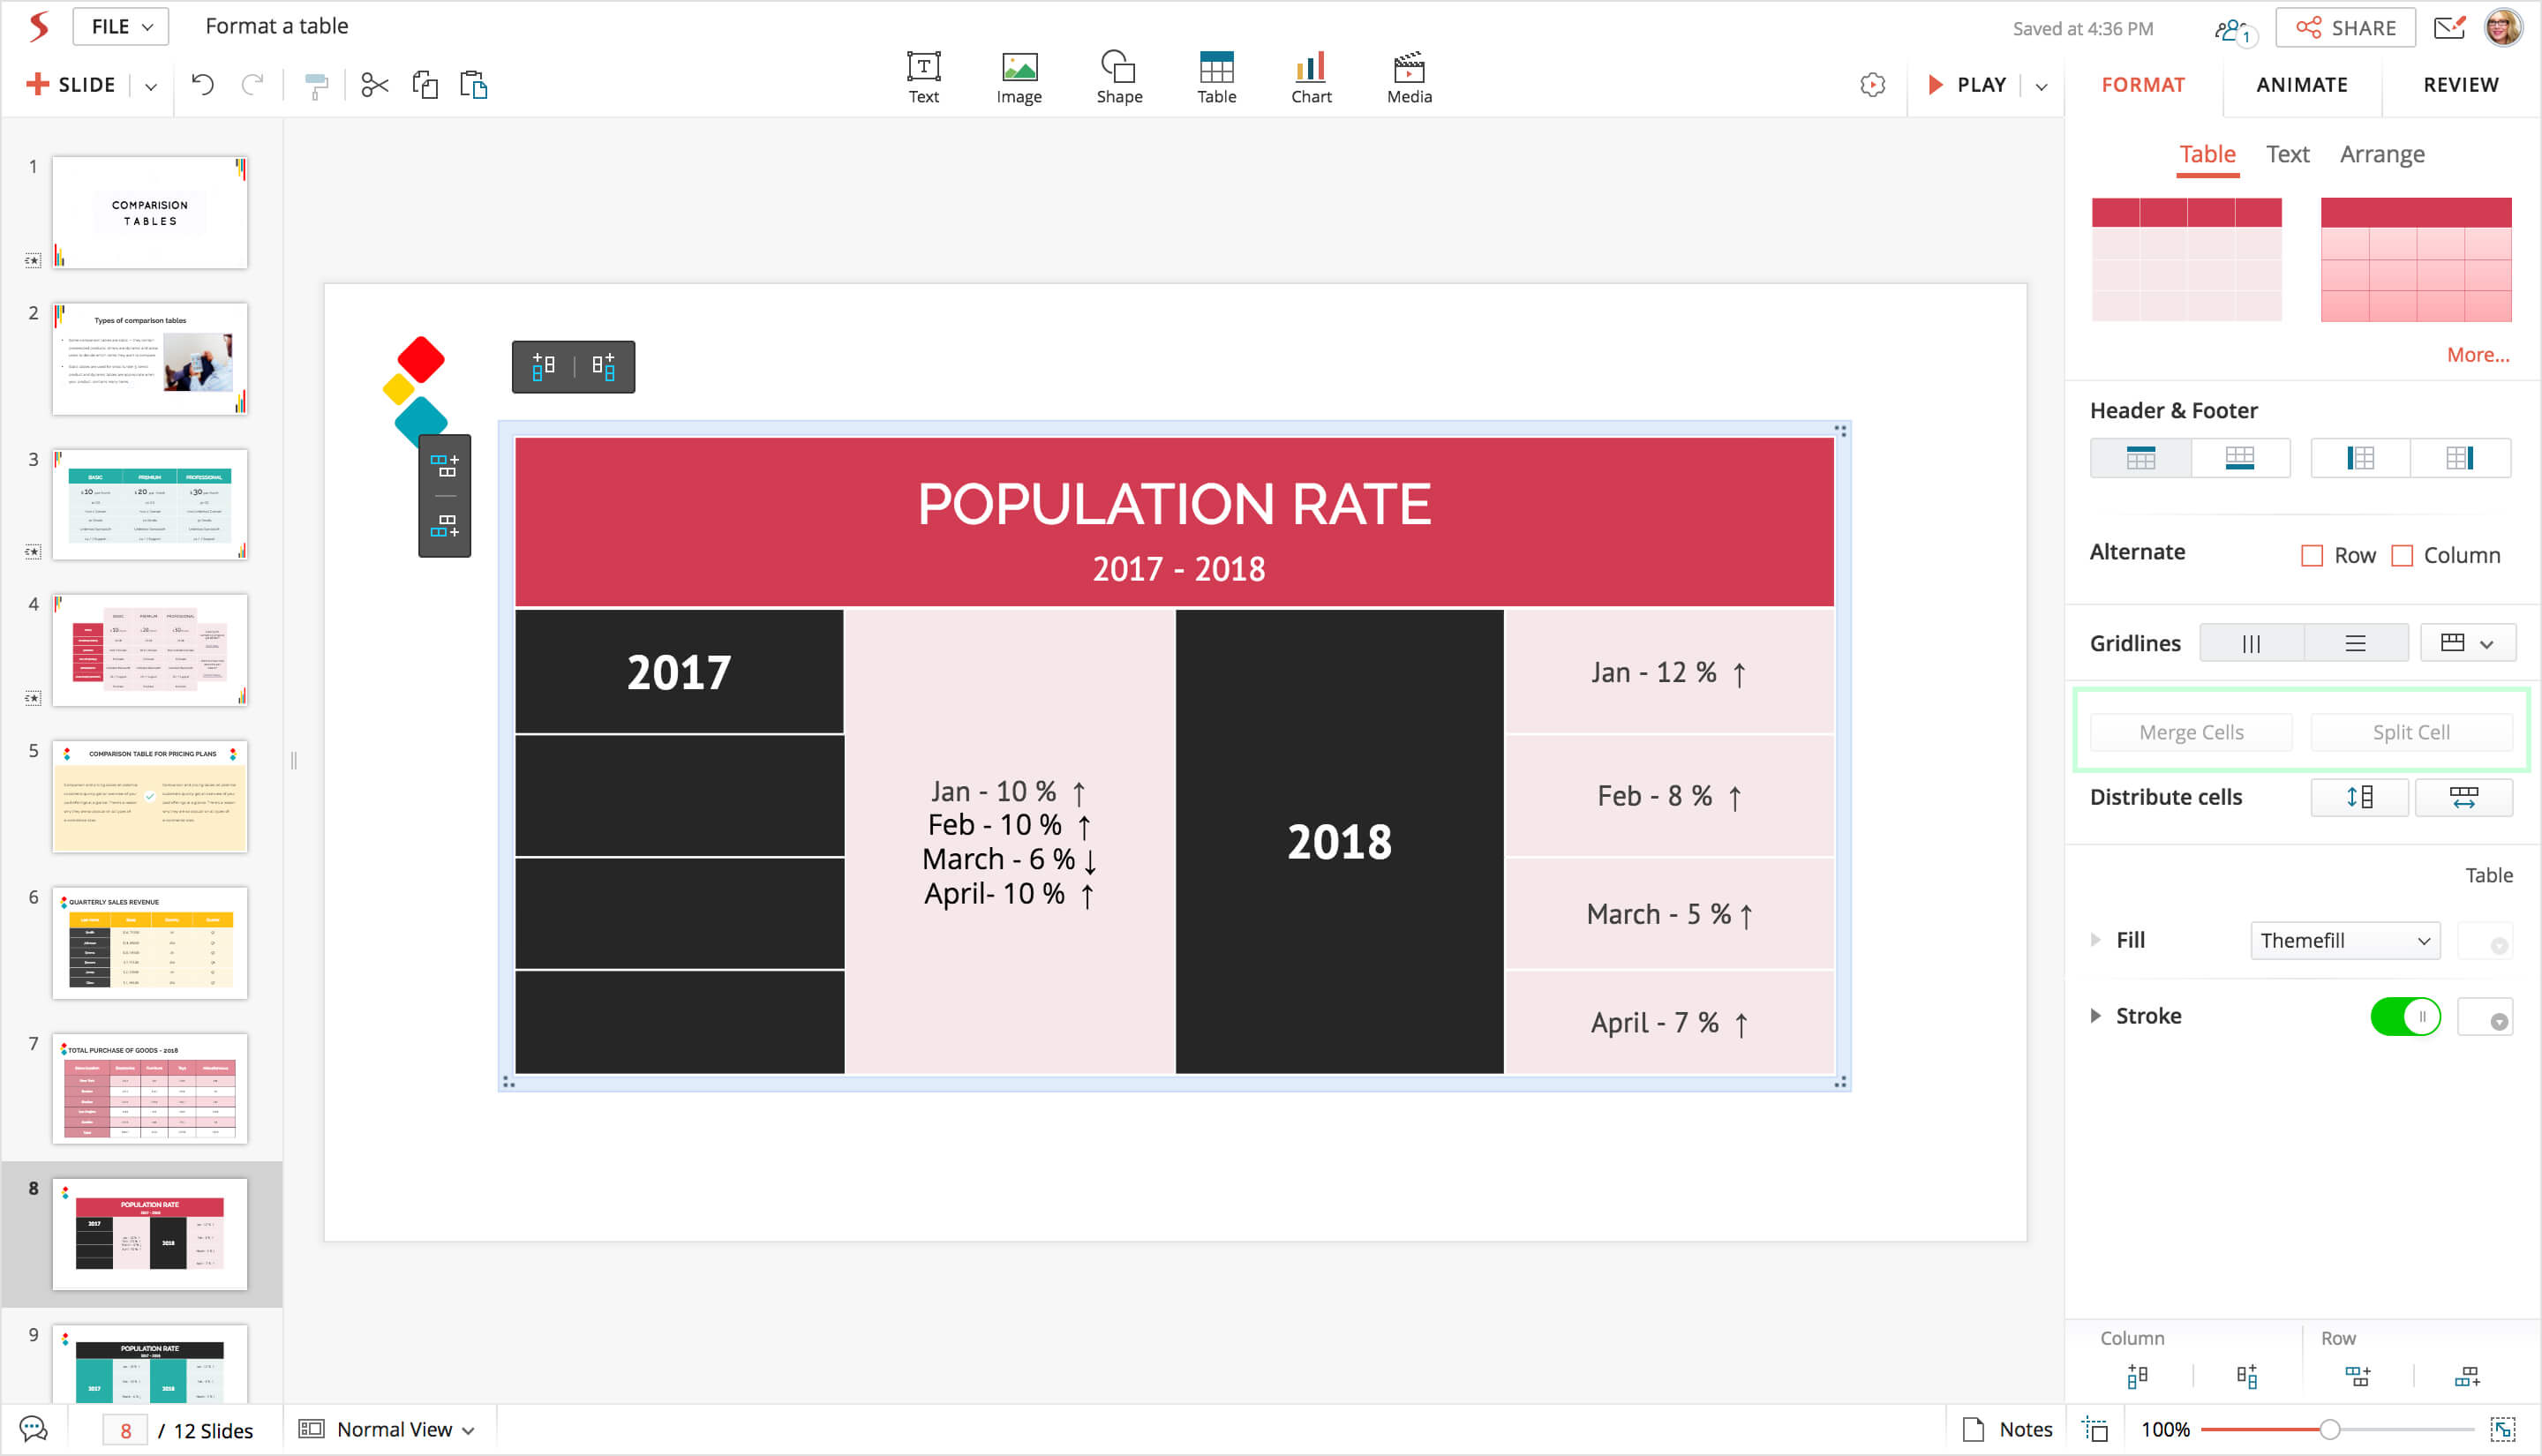This screenshot has height=1456, width=2542.
Task: Click the Undo arrow icon
Action: (203, 85)
